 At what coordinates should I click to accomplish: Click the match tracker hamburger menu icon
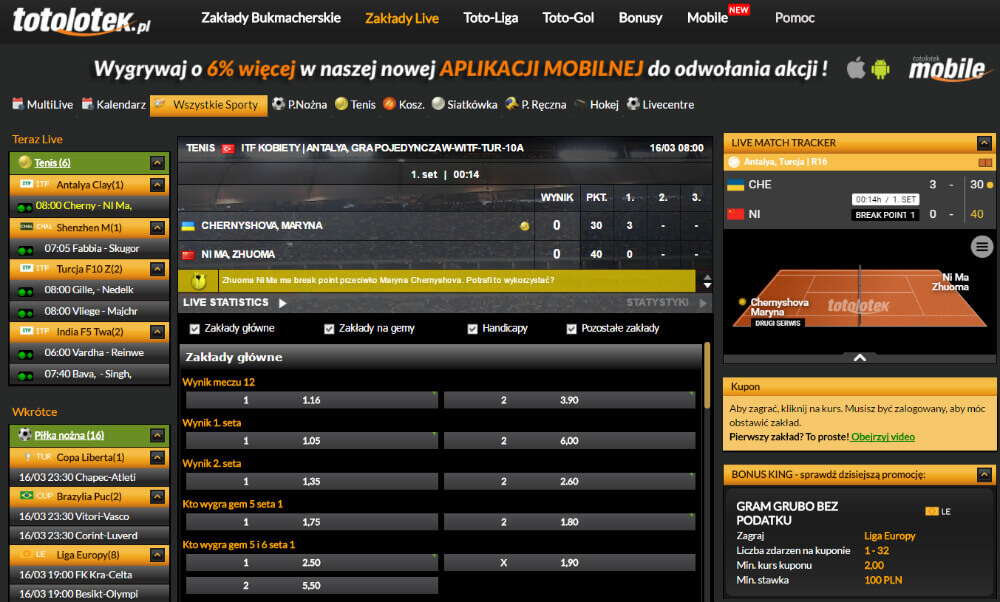click(x=982, y=246)
